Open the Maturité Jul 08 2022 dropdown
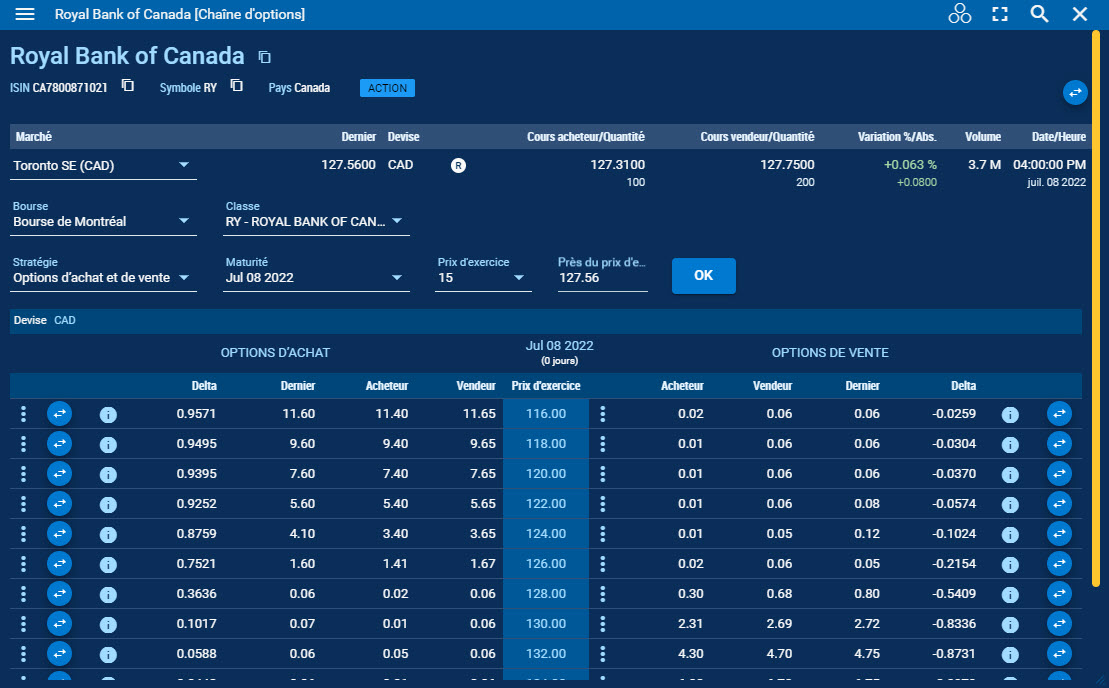This screenshot has height=688, width=1109. (397, 278)
